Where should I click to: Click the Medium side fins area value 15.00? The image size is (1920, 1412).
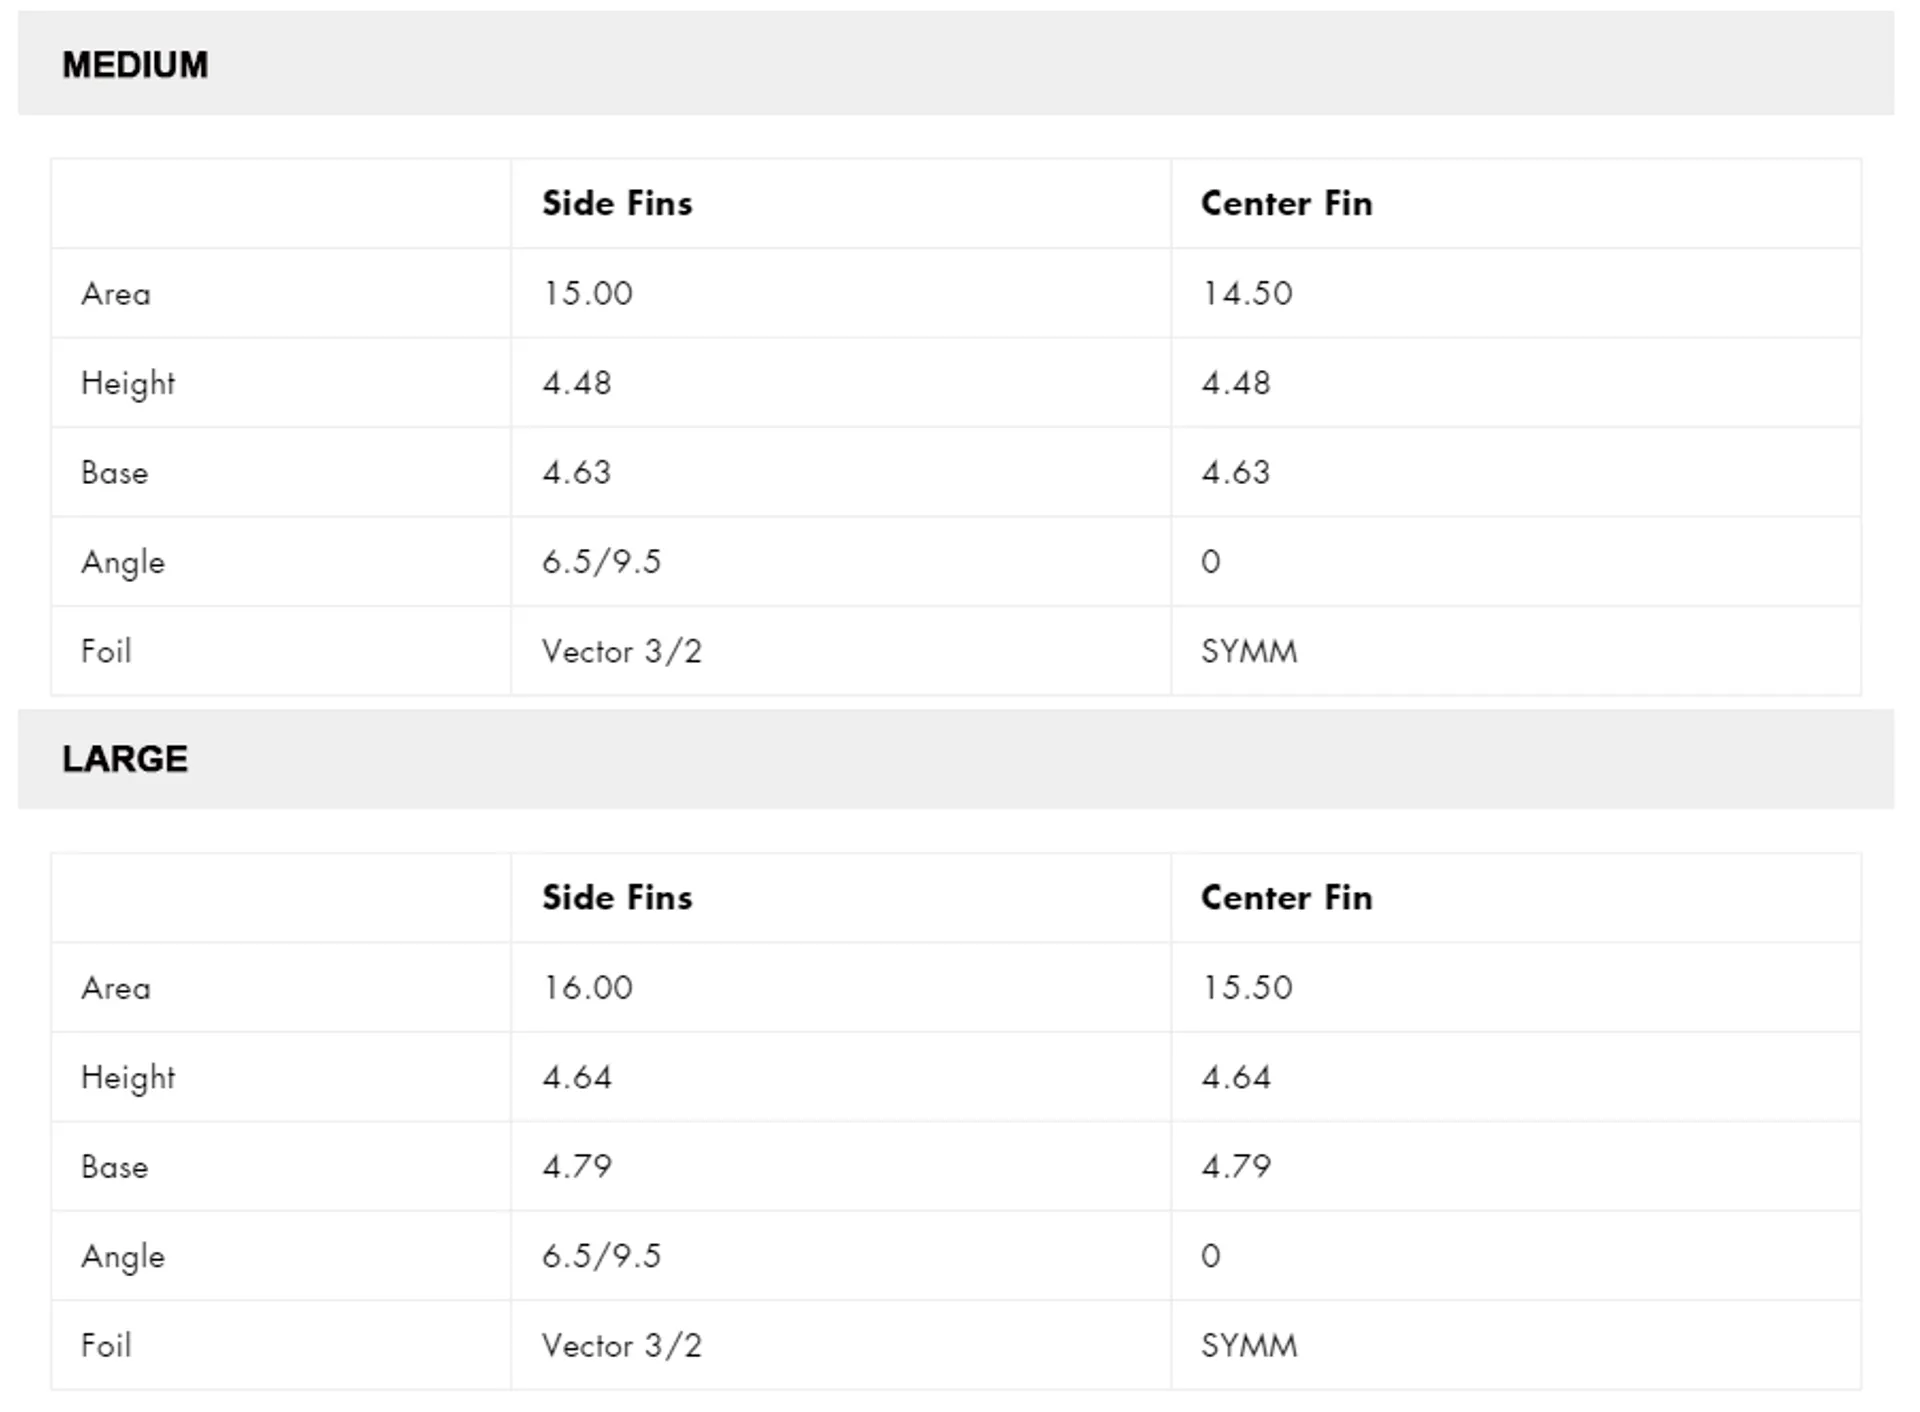587,293
